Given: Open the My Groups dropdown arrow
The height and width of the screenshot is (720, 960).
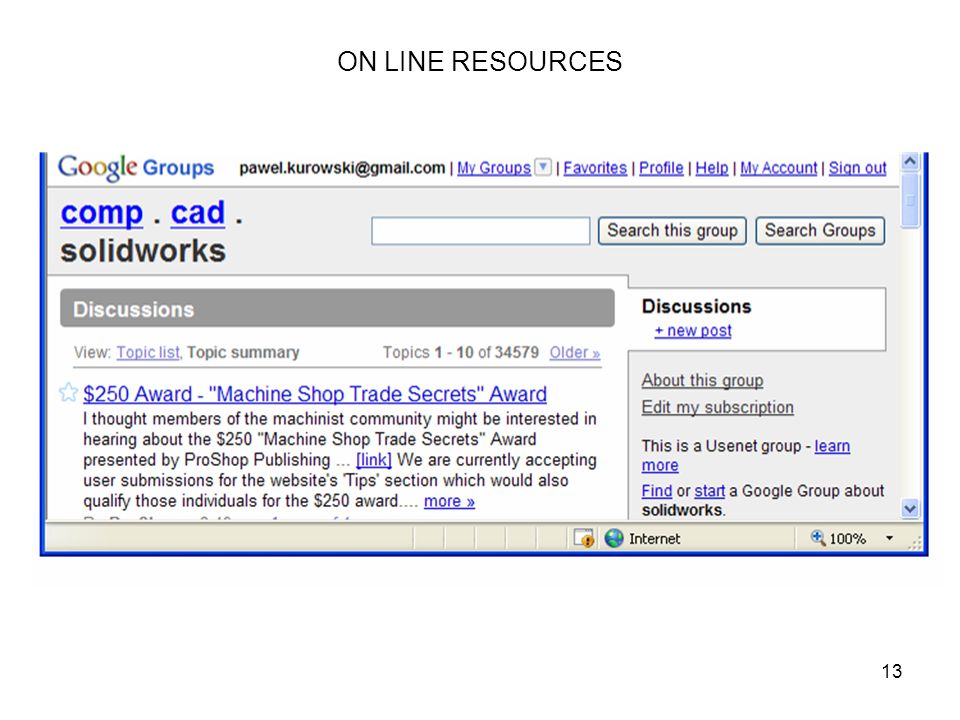Looking at the screenshot, I should coord(543,167).
